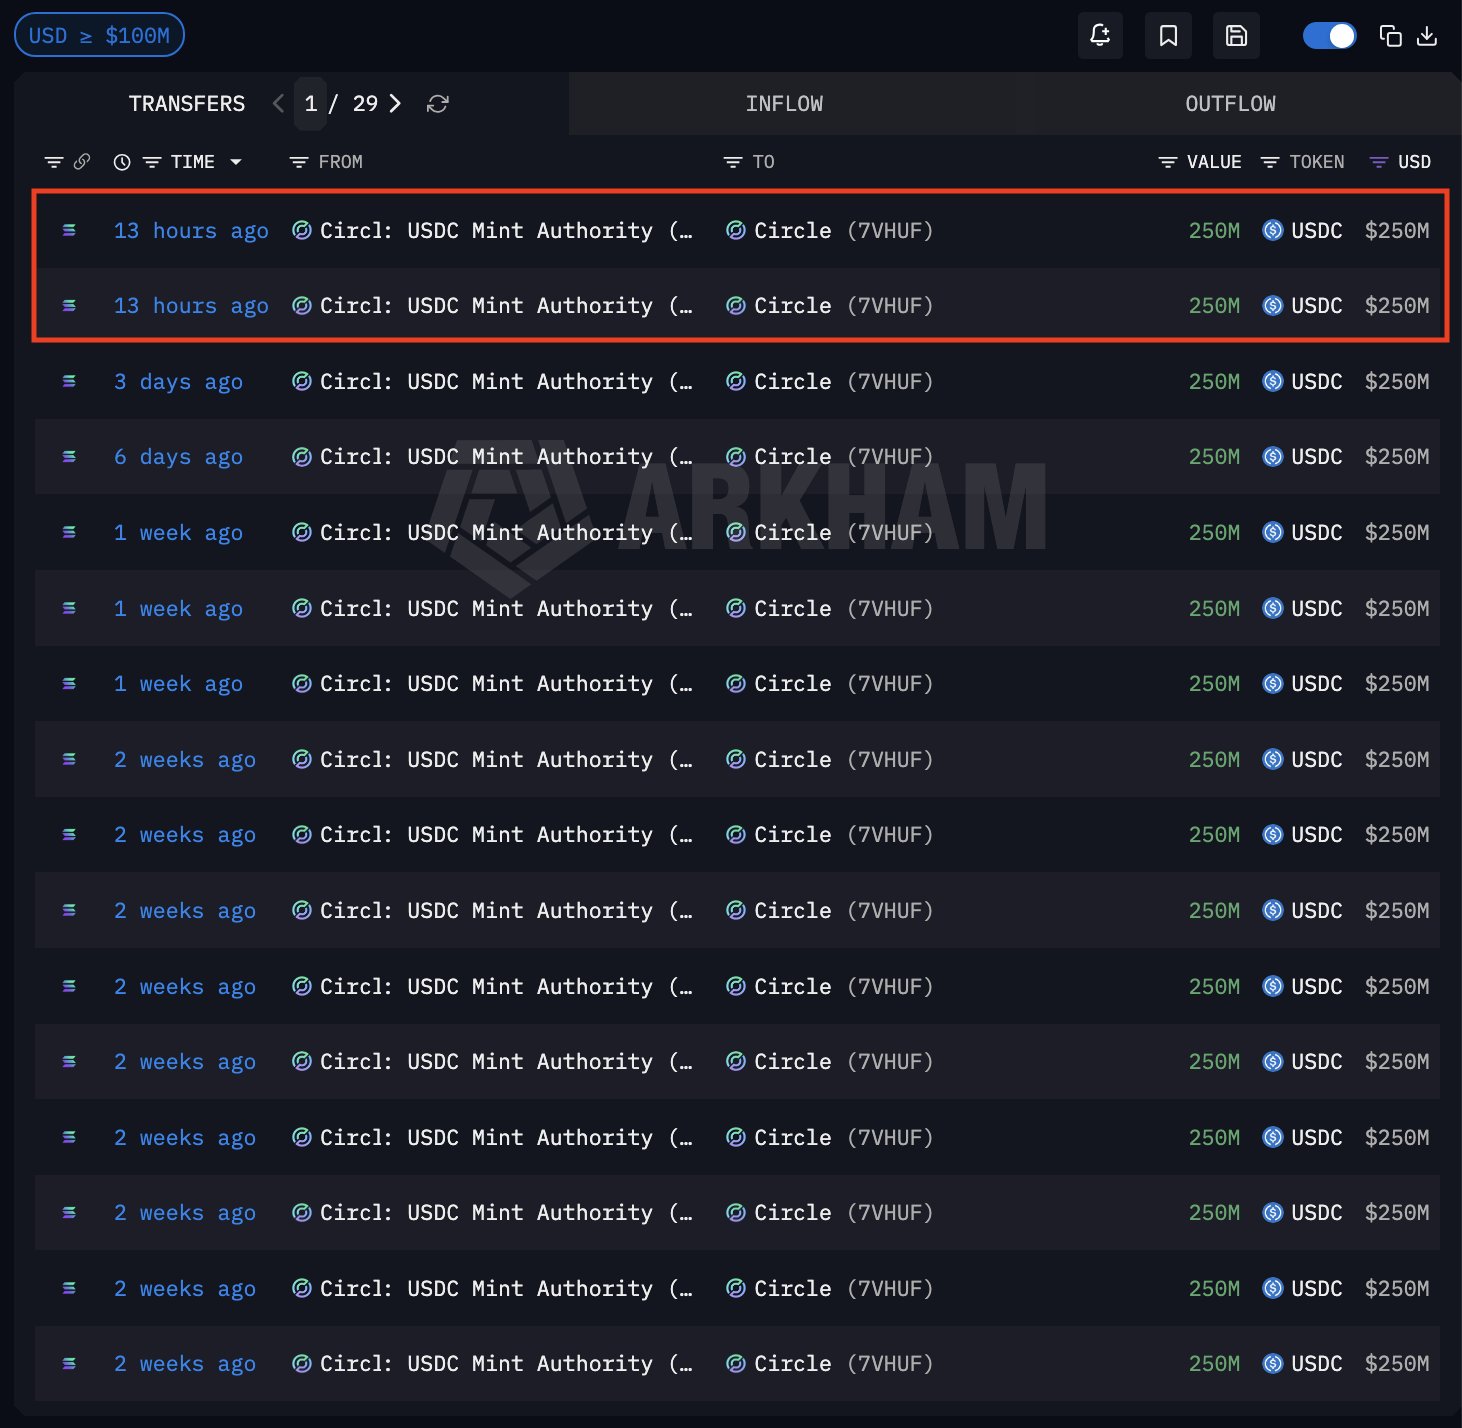Screen dimensions: 1462x1428
Task: Click the clock icon beside TIME
Action: 122,162
